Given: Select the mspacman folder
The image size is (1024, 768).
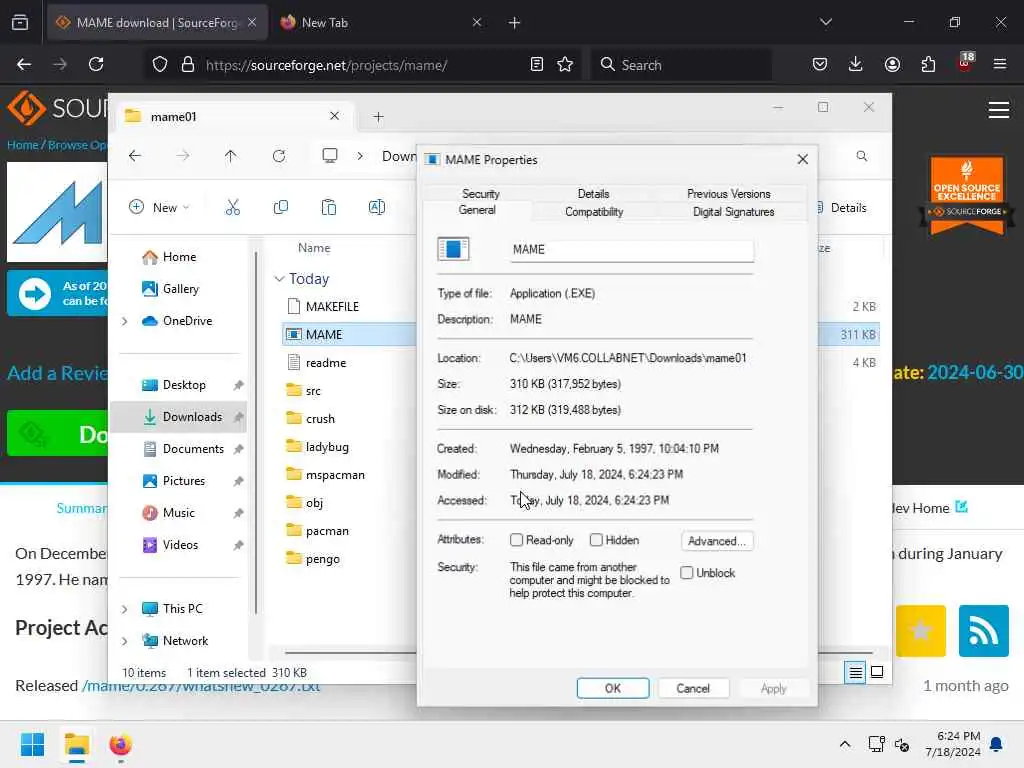Looking at the screenshot, I should pyautogui.click(x=335, y=475).
